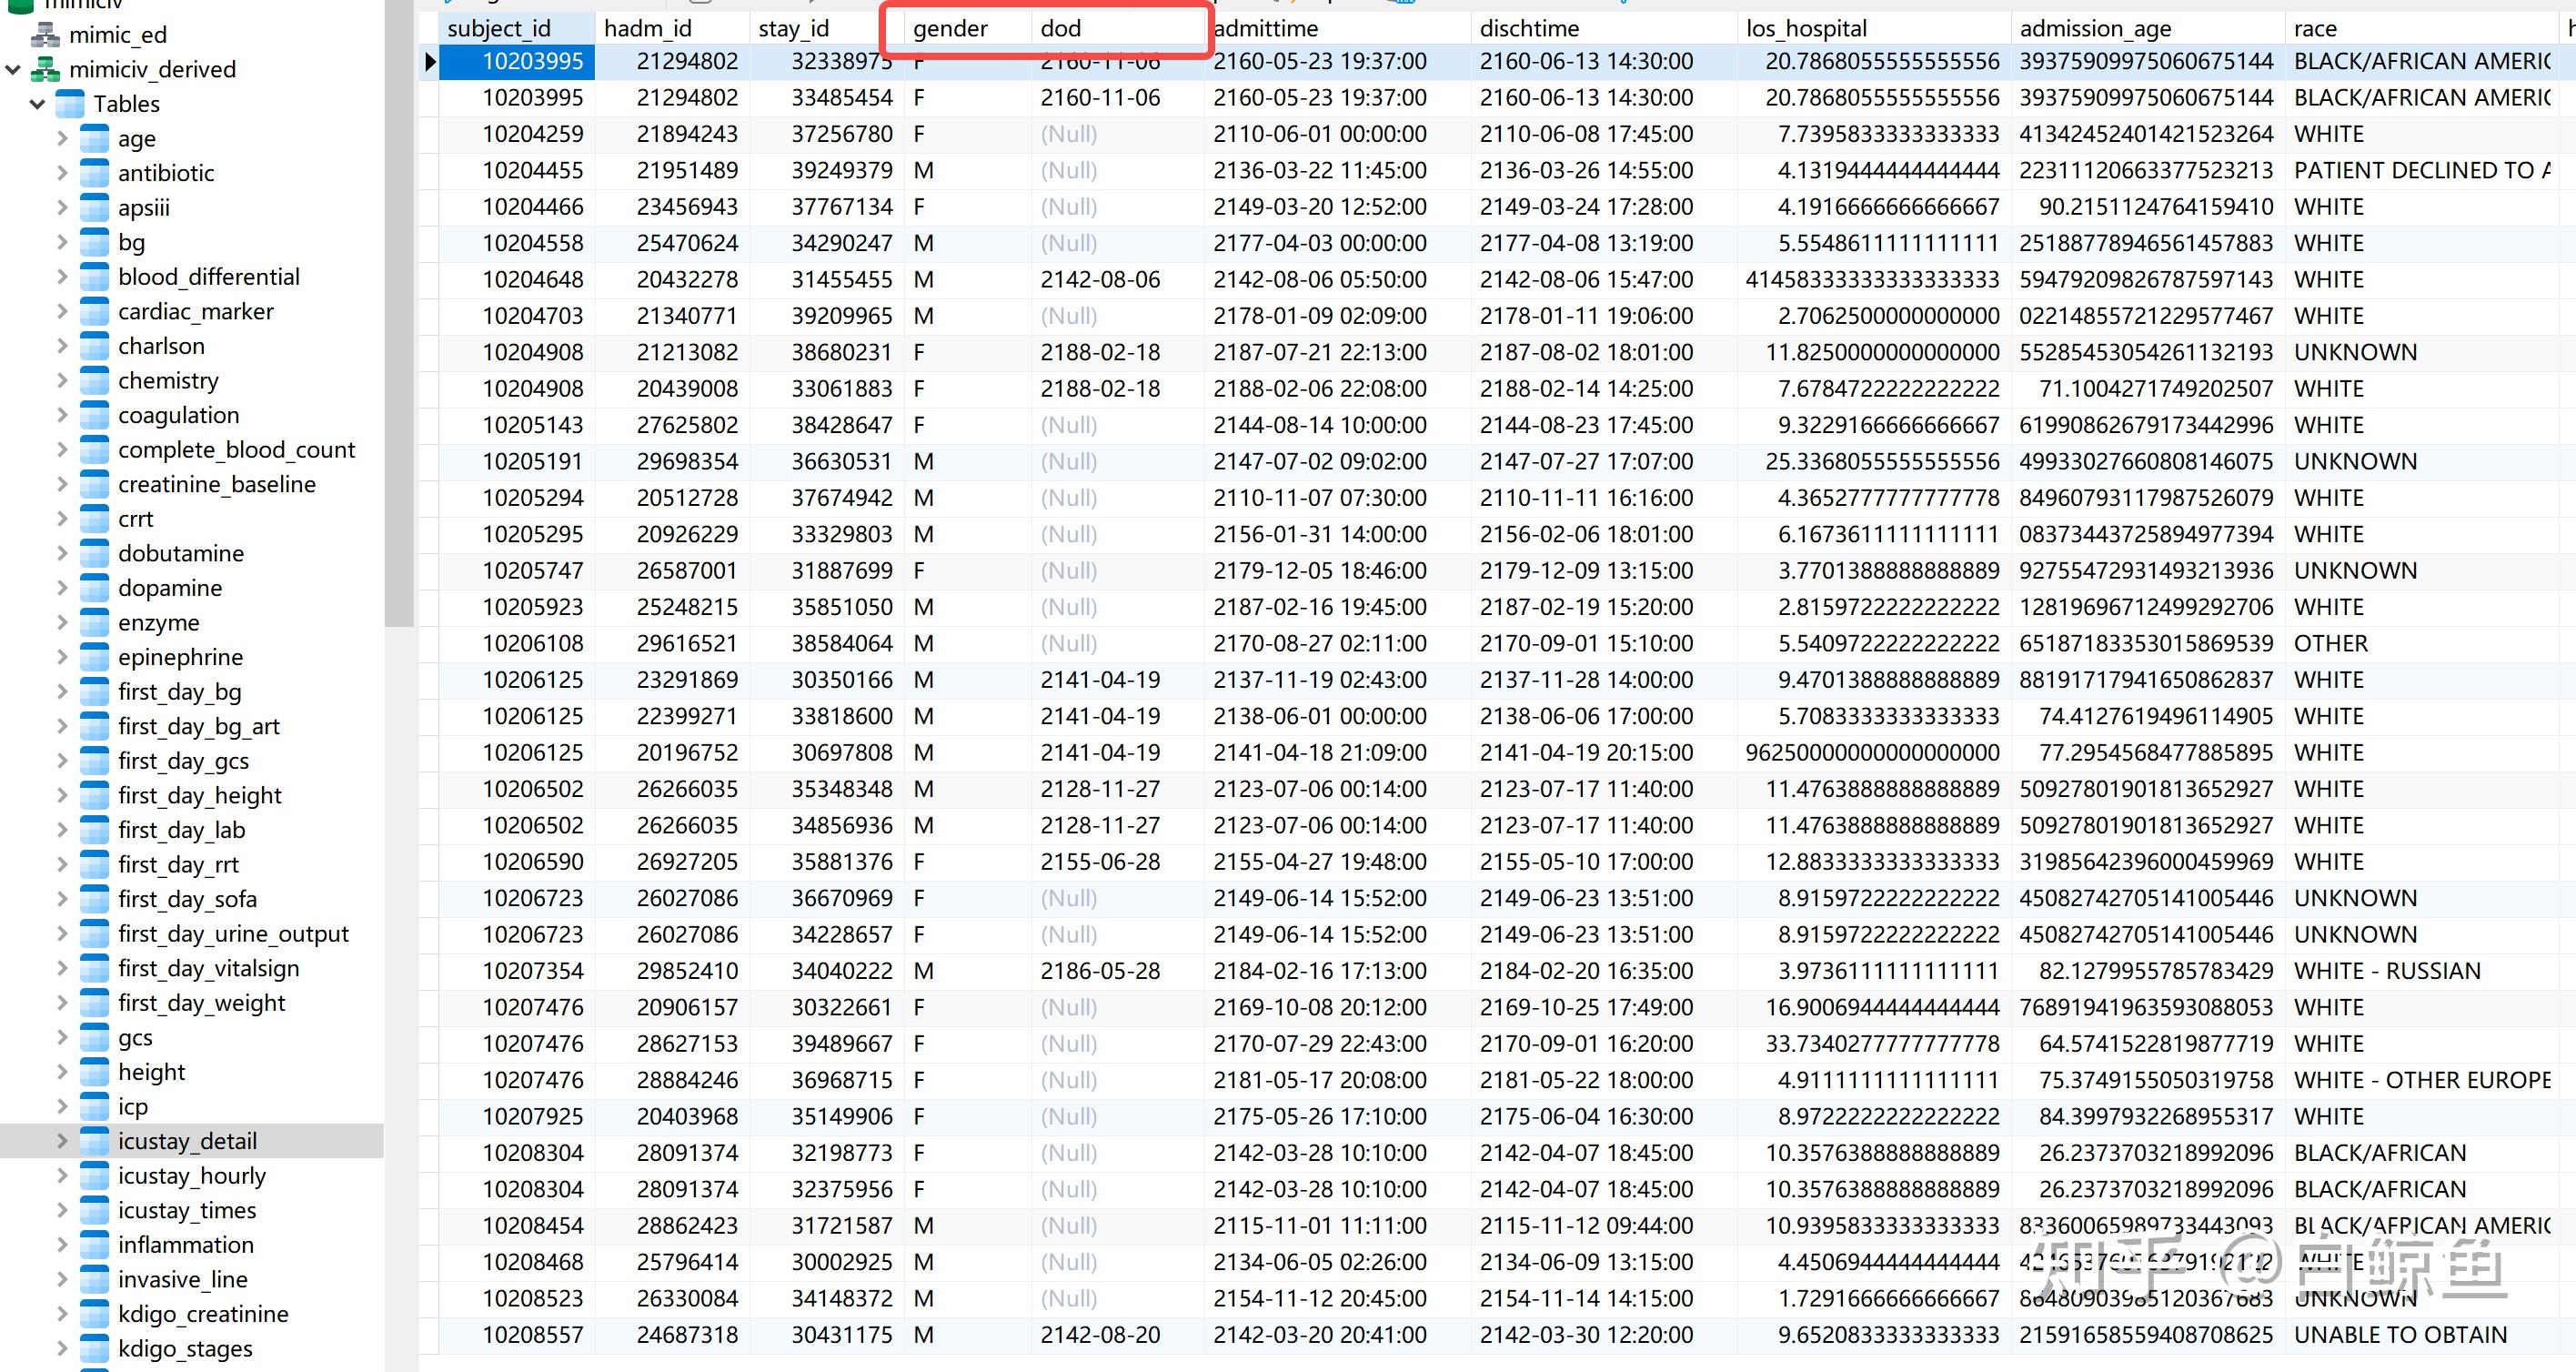Click the charlson table icon
Screen dimensions: 2576x1372
(x=94, y=346)
